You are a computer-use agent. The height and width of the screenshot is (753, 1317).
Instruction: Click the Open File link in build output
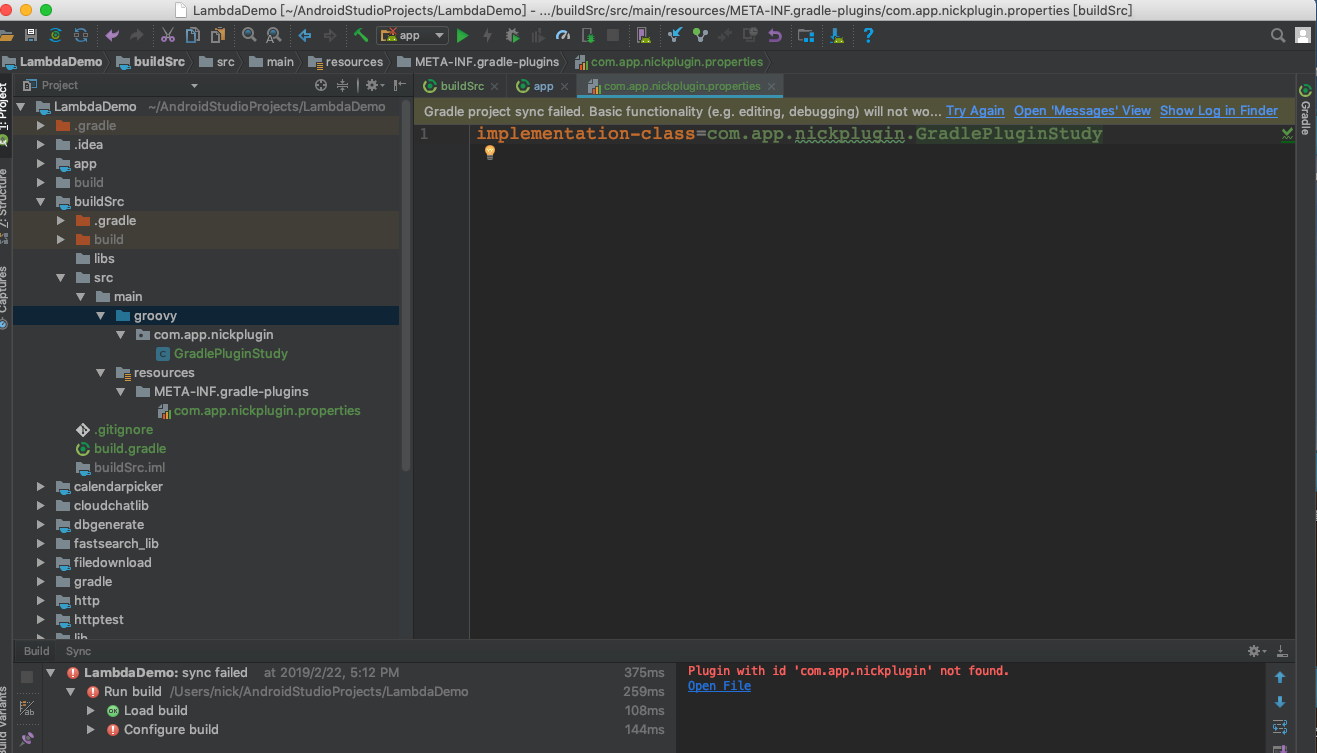click(x=719, y=686)
